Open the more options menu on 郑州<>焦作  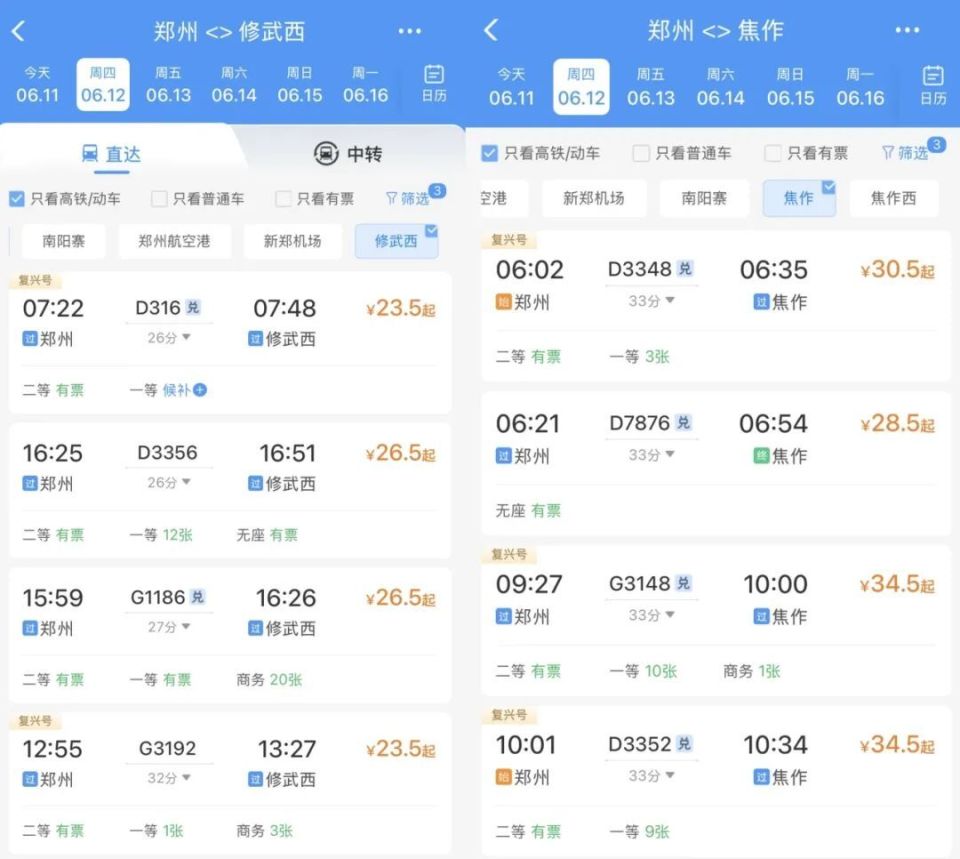[907, 30]
